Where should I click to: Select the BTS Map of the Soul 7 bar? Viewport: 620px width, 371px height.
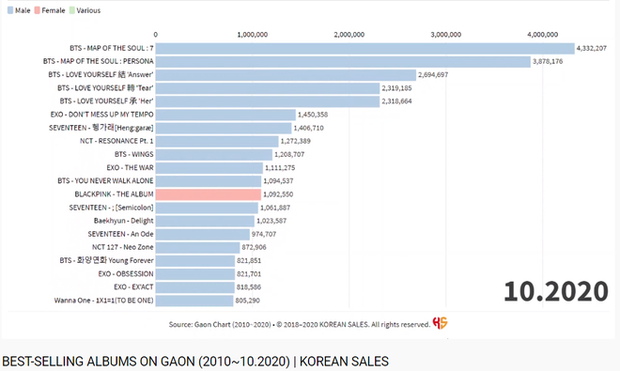click(x=365, y=48)
